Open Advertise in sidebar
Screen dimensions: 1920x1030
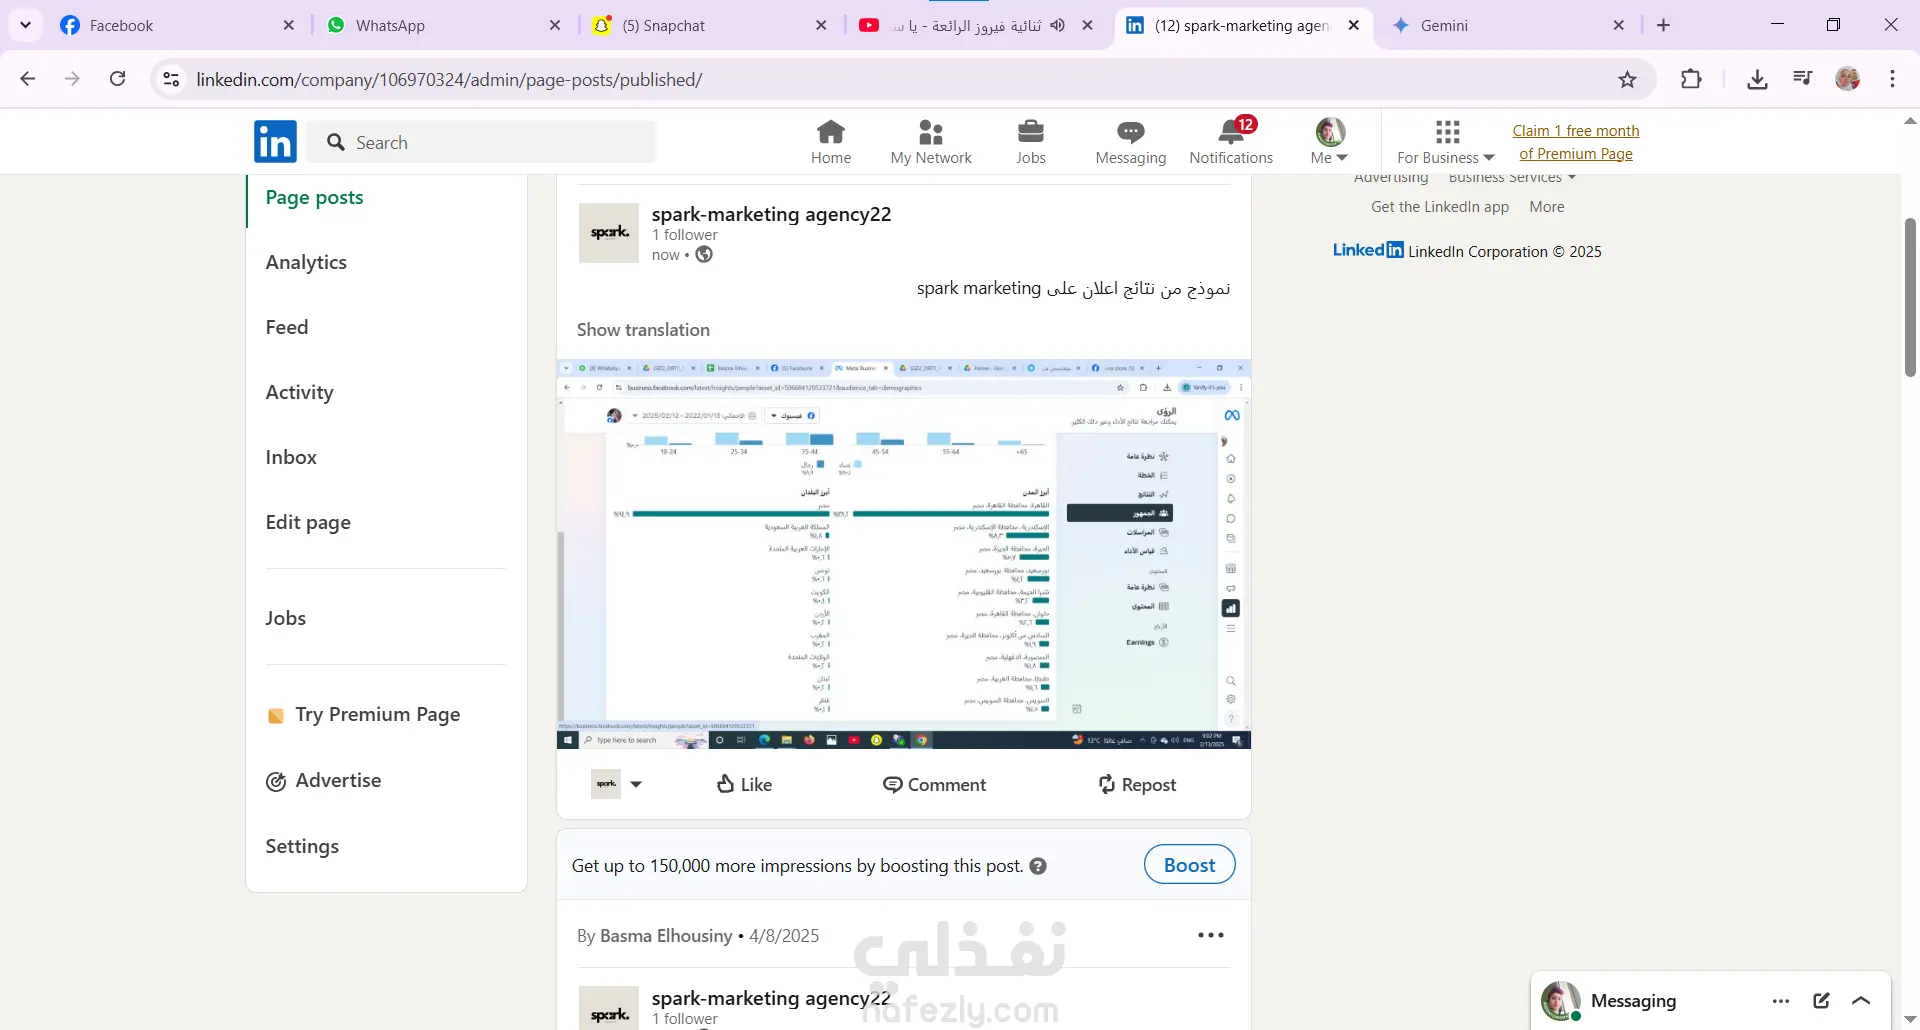point(323,781)
